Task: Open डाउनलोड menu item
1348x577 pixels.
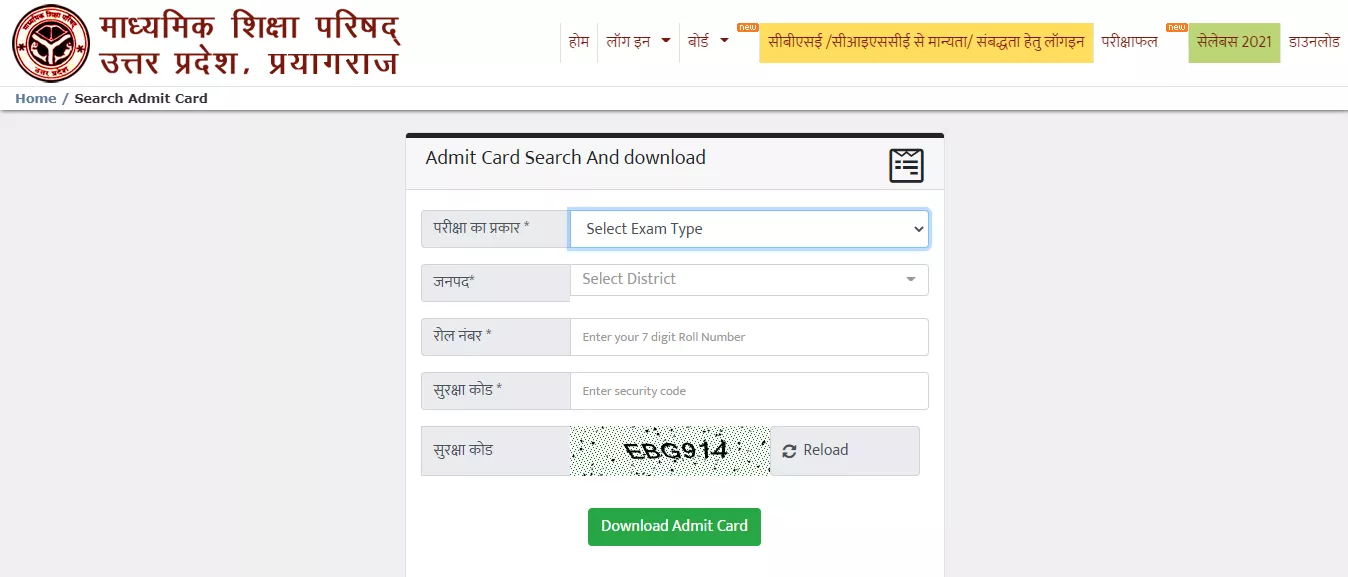Action: point(1314,42)
